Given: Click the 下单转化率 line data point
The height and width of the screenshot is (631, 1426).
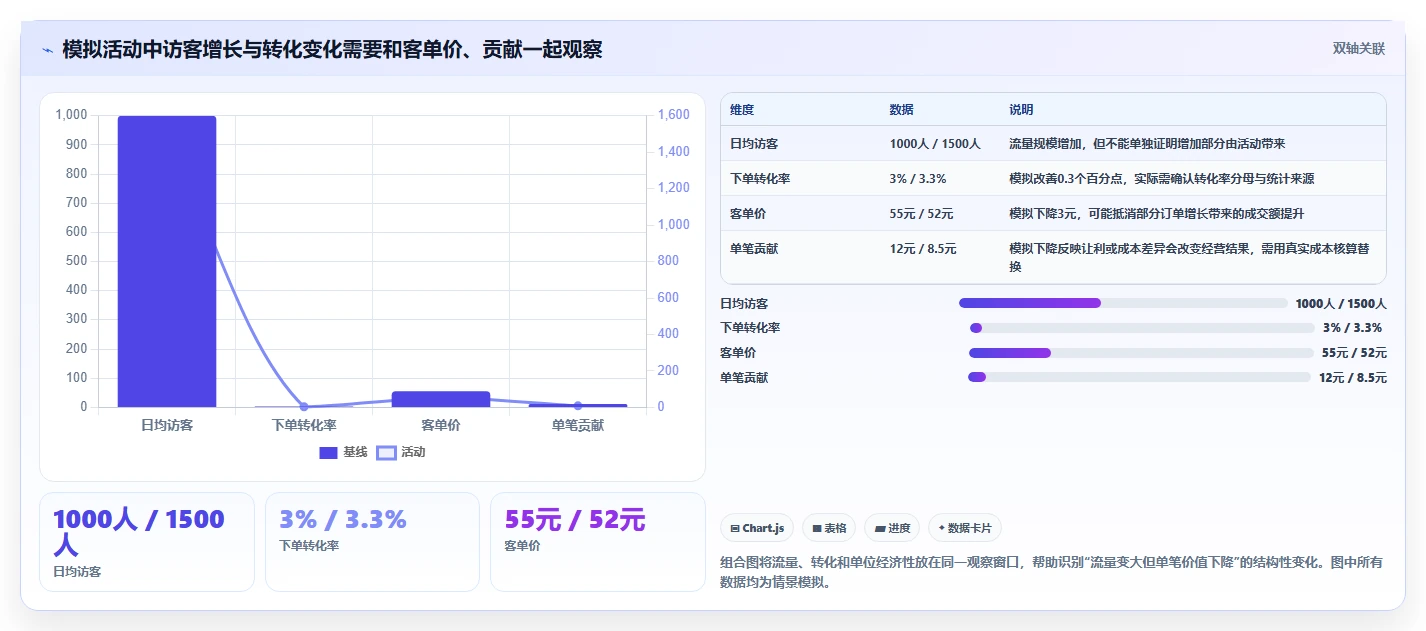Looking at the screenshot, I should pos(304,407).
